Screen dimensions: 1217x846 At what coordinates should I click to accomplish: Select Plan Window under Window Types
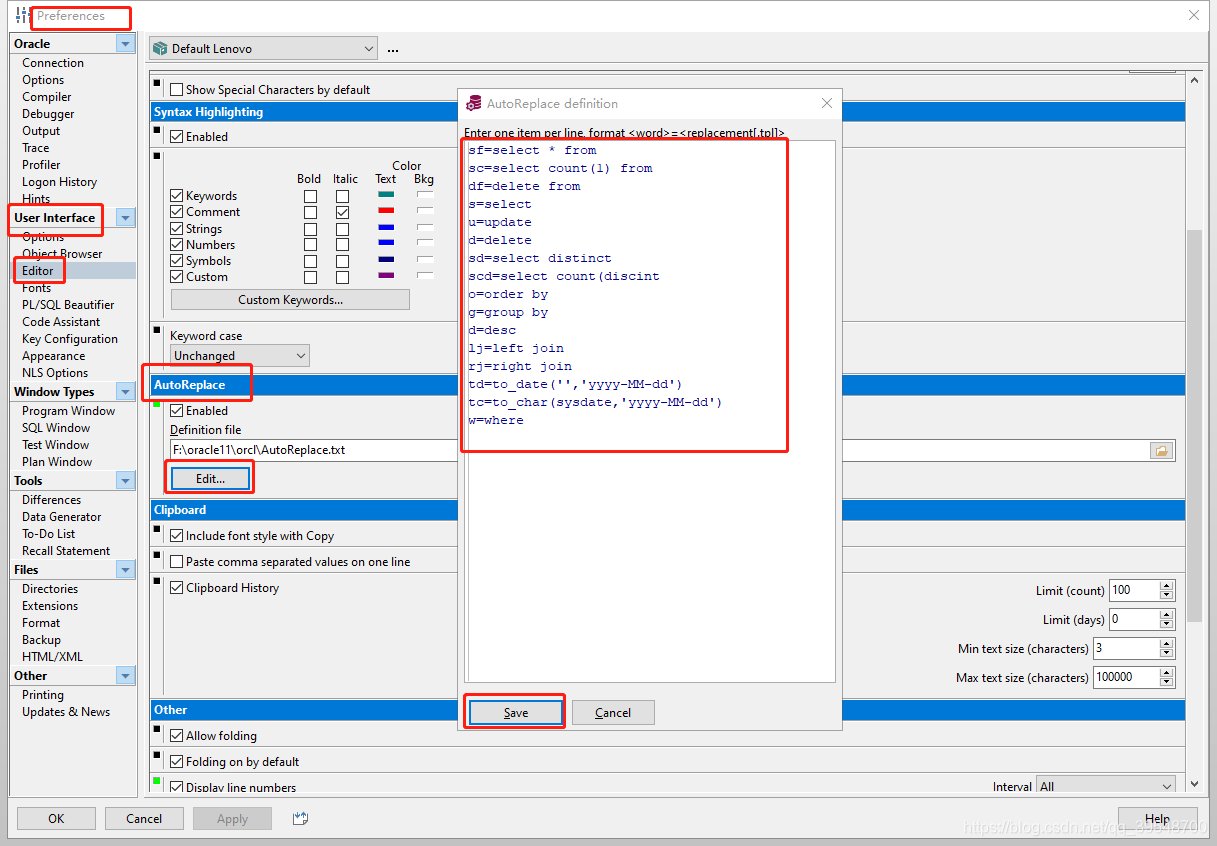coord(57,462)
